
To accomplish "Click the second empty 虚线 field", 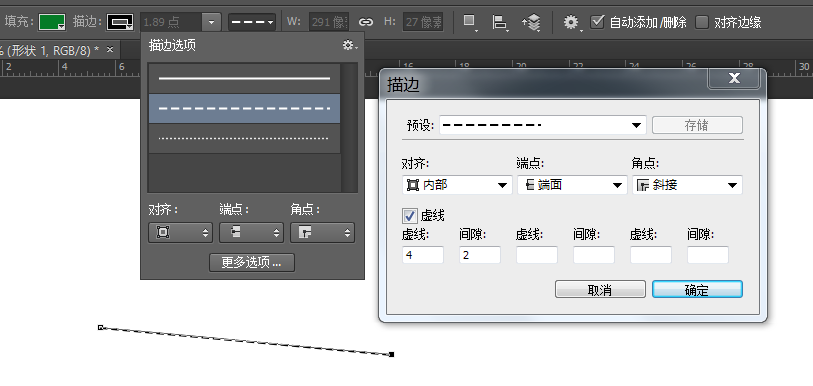I will click(x=537, y=255).
